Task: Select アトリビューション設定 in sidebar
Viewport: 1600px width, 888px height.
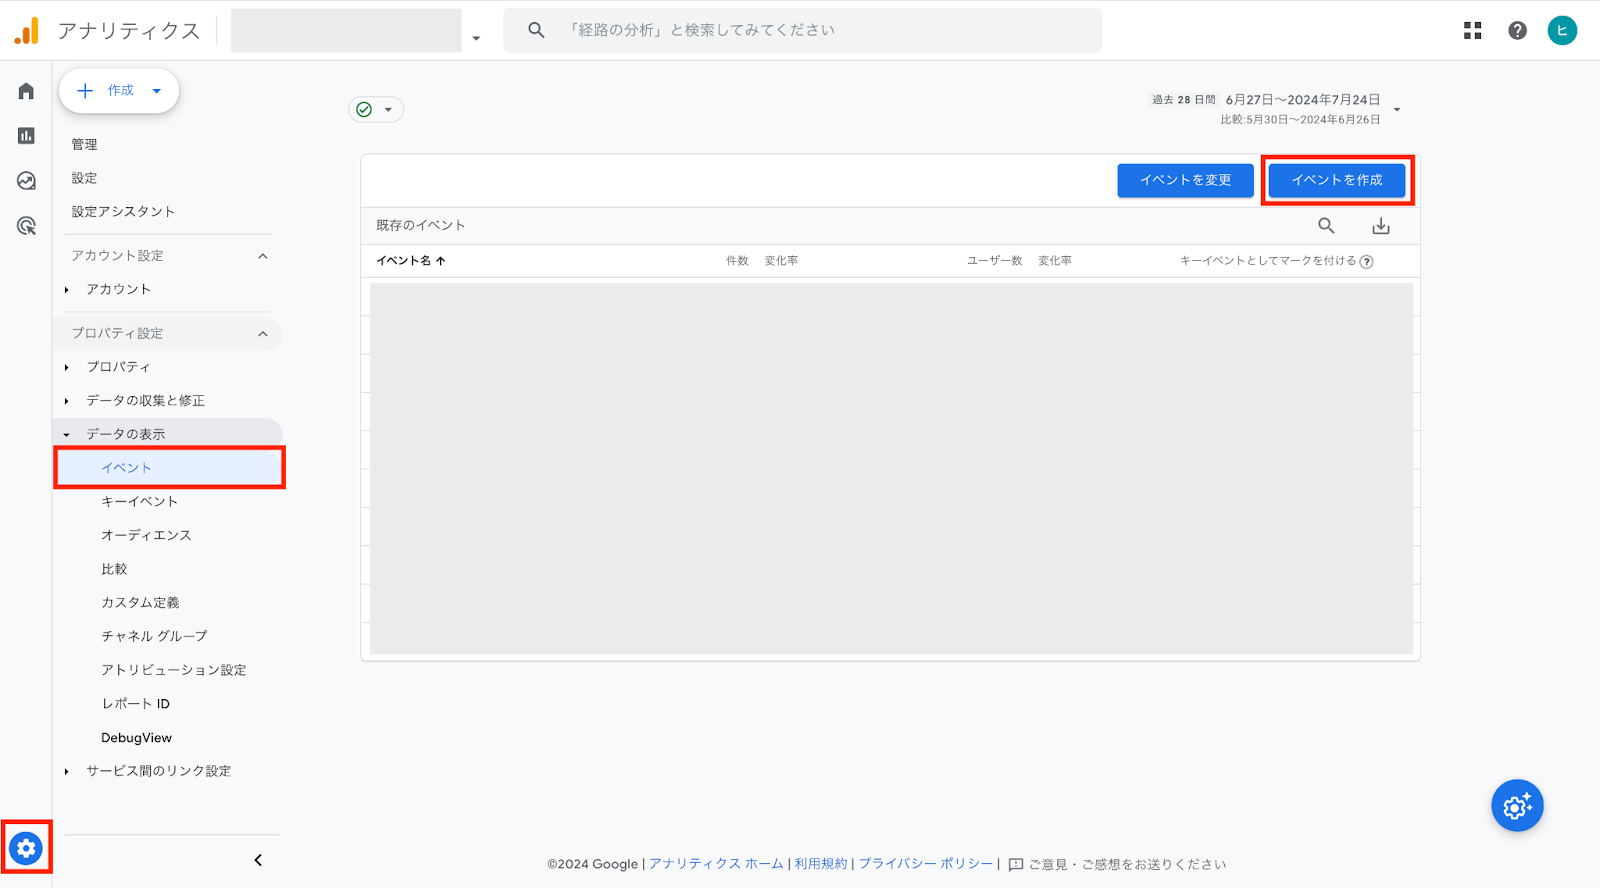Action: click(x=173, y=671)
